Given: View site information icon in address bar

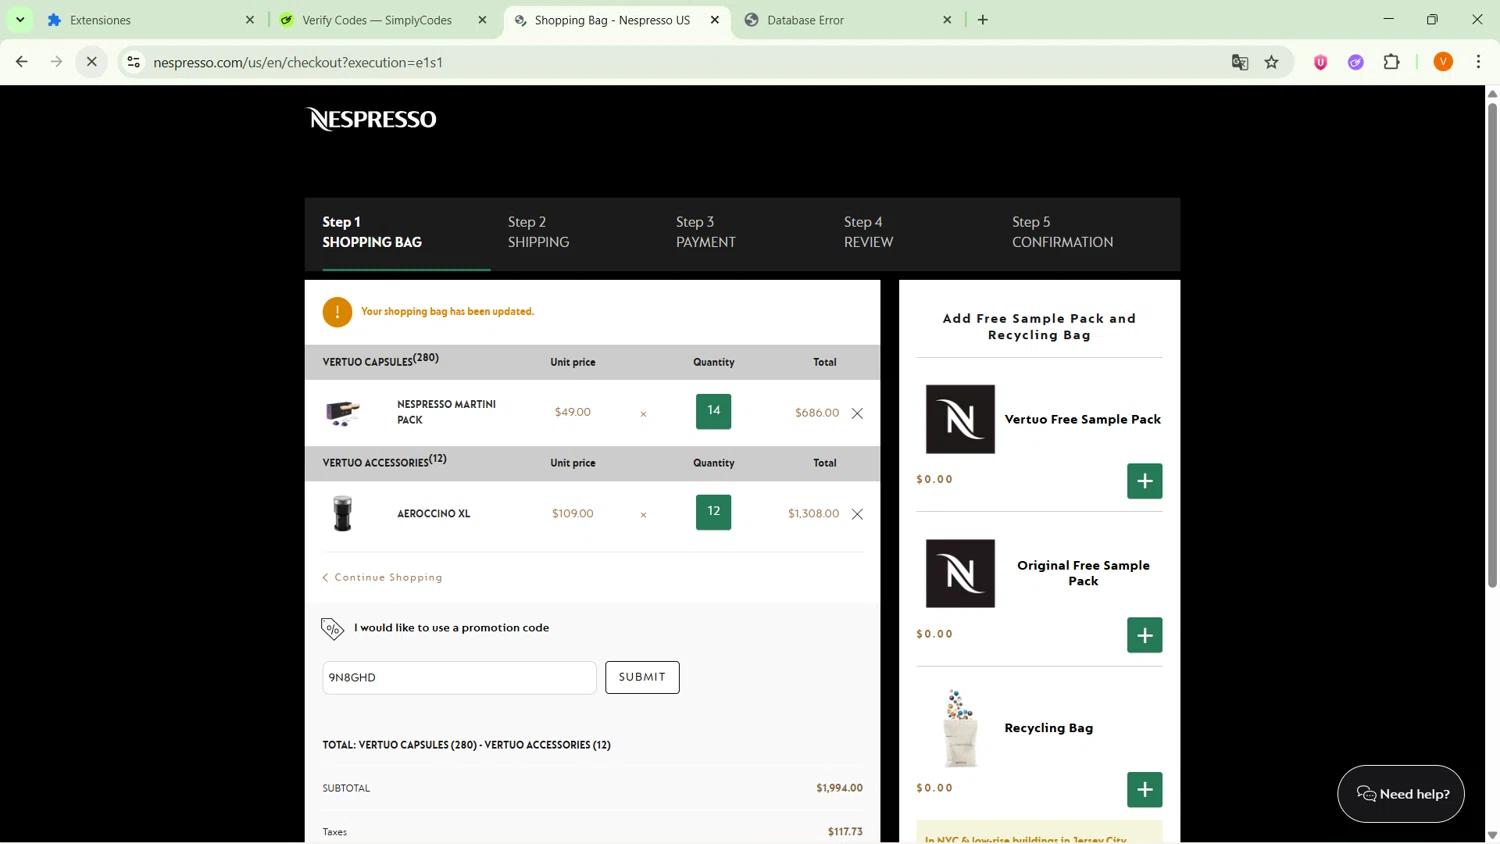Looking at the screenshot, I should point(133,62).
